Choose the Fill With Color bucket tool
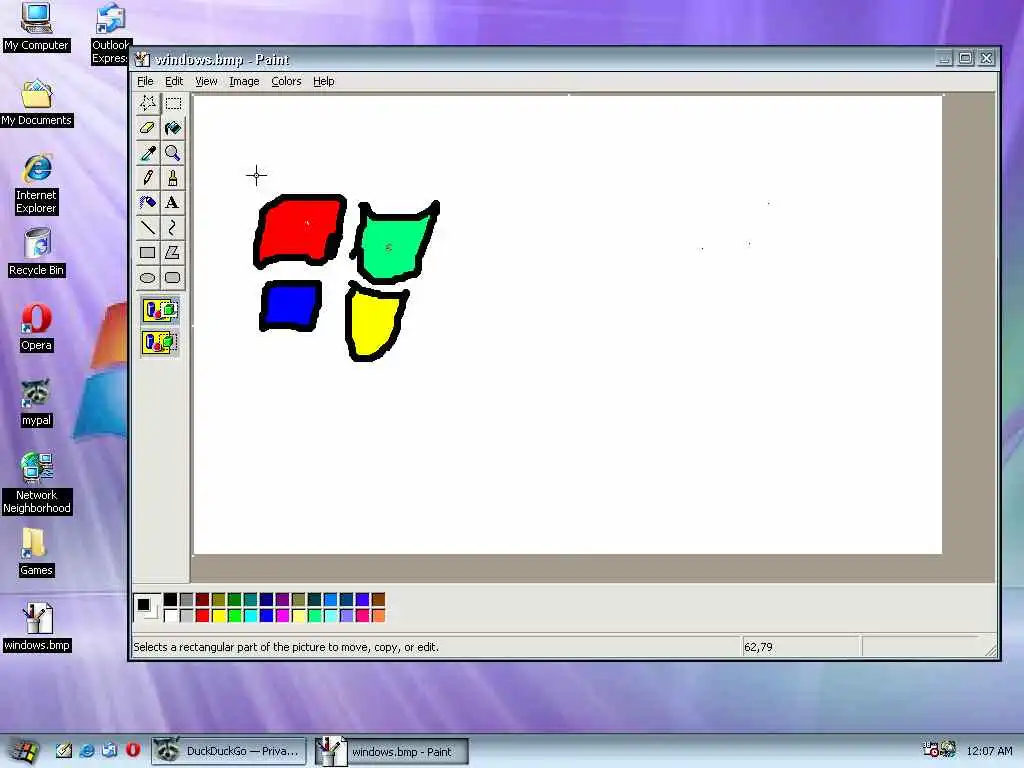This screenshot has height=768, width=1024. (x=173, y=128)
